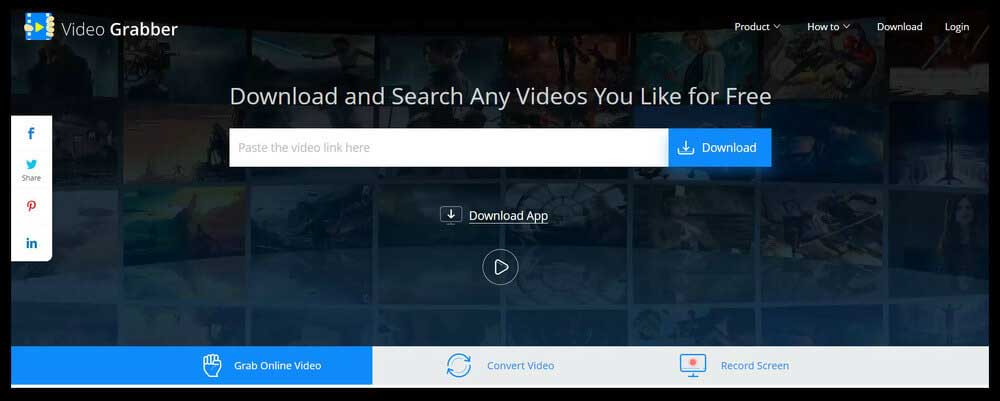The height and width of the screenshot is (401, 1000).
Task: Share via the Twitter bird icon
Action: [x=31, y=164]
